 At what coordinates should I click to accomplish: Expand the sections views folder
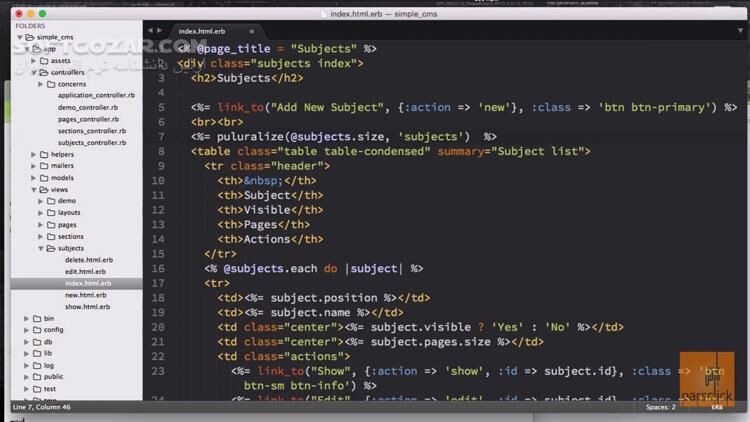tap(40, 237)
